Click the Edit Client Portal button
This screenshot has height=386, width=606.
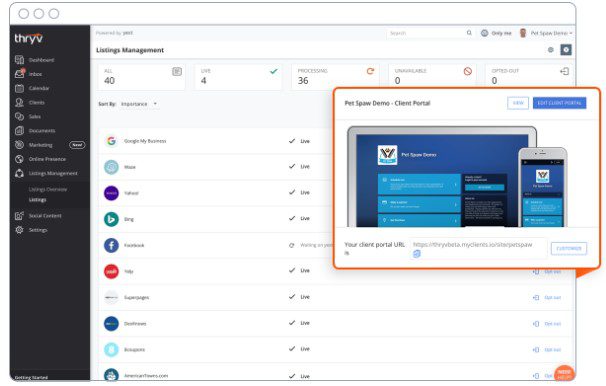[x=560, y=103]
